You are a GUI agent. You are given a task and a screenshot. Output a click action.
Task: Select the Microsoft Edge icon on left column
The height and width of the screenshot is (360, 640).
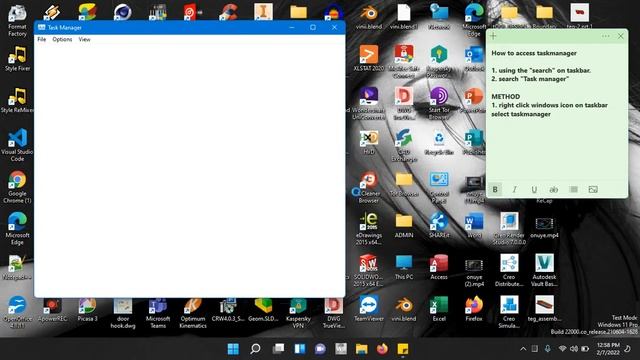(x=17, y=229)
